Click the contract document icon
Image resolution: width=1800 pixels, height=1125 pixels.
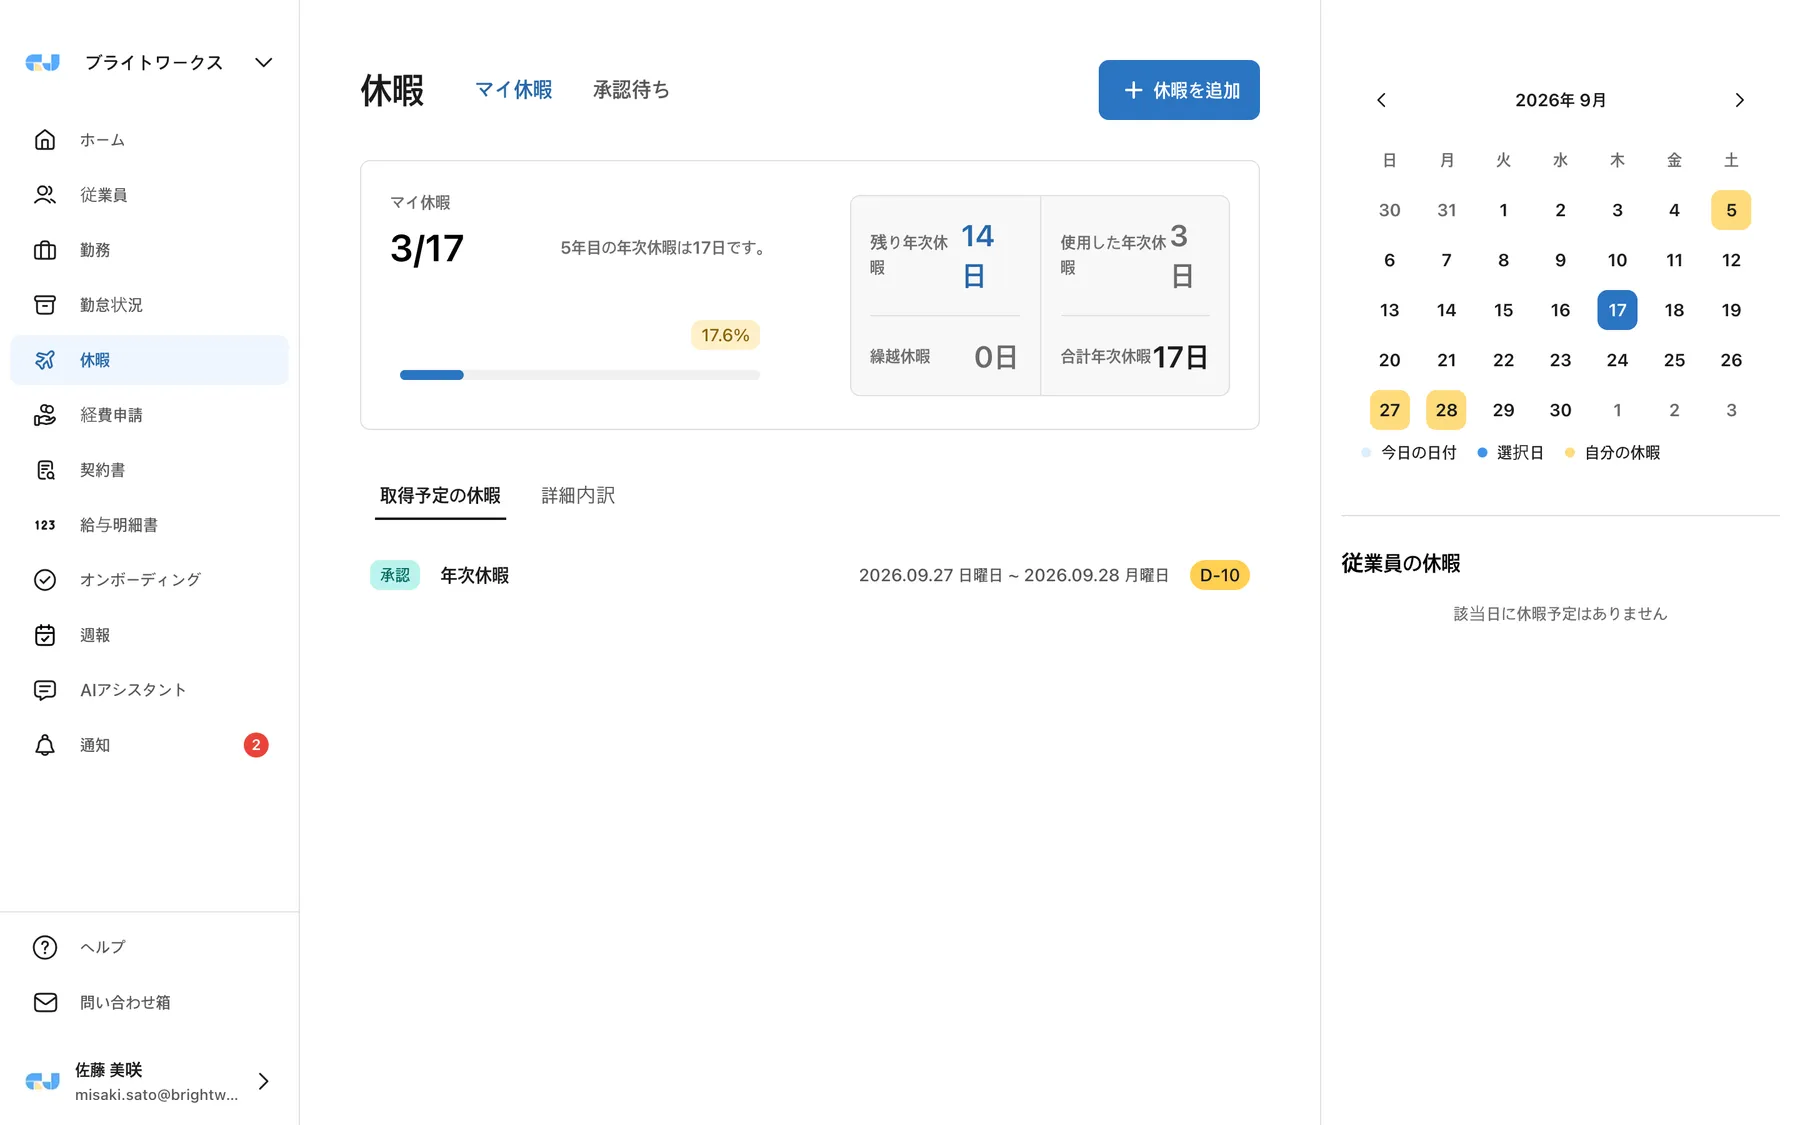(45, 470)
